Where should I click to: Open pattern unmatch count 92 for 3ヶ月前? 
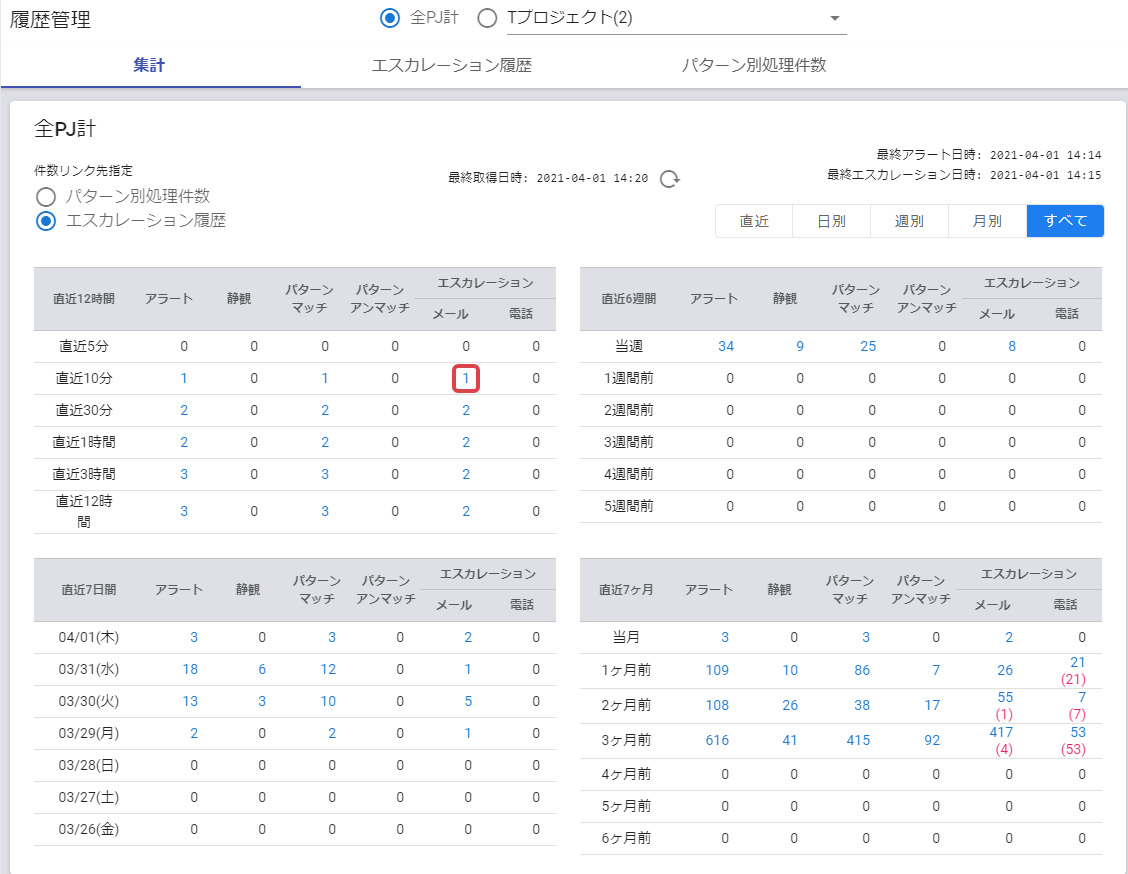coord(932,740)
